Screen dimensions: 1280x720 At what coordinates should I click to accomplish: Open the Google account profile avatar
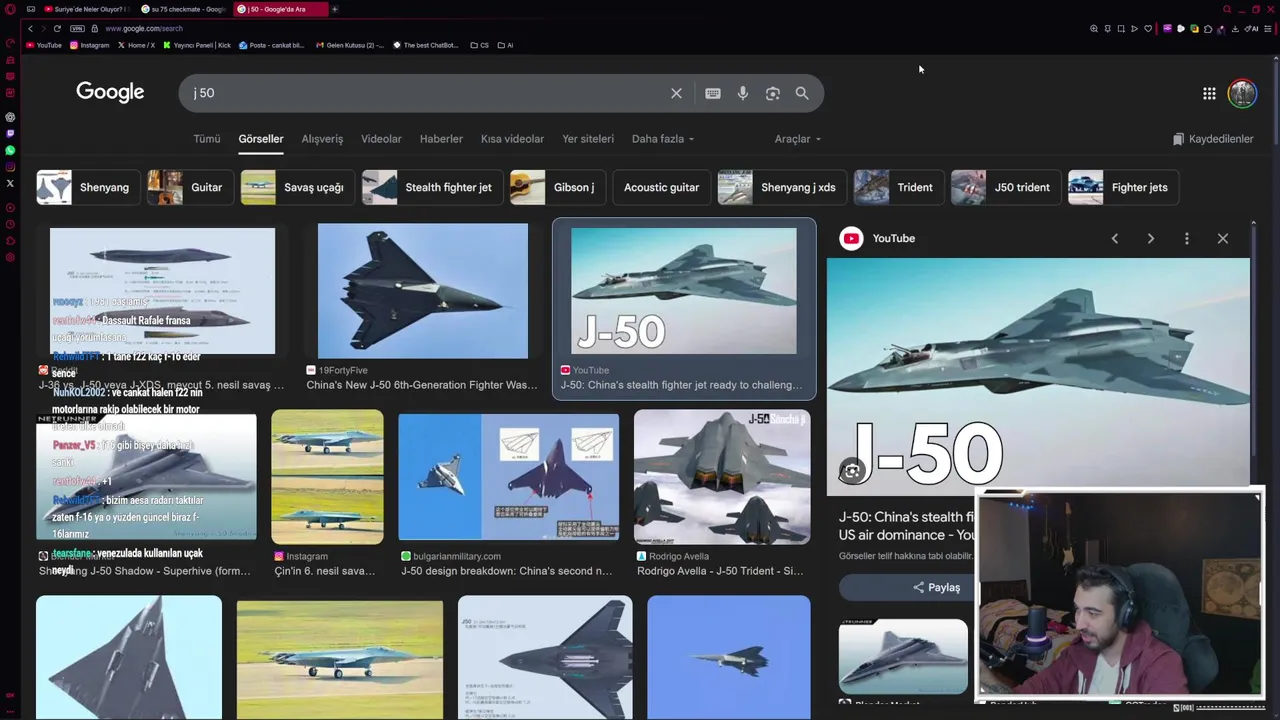tap(1242, 93)
